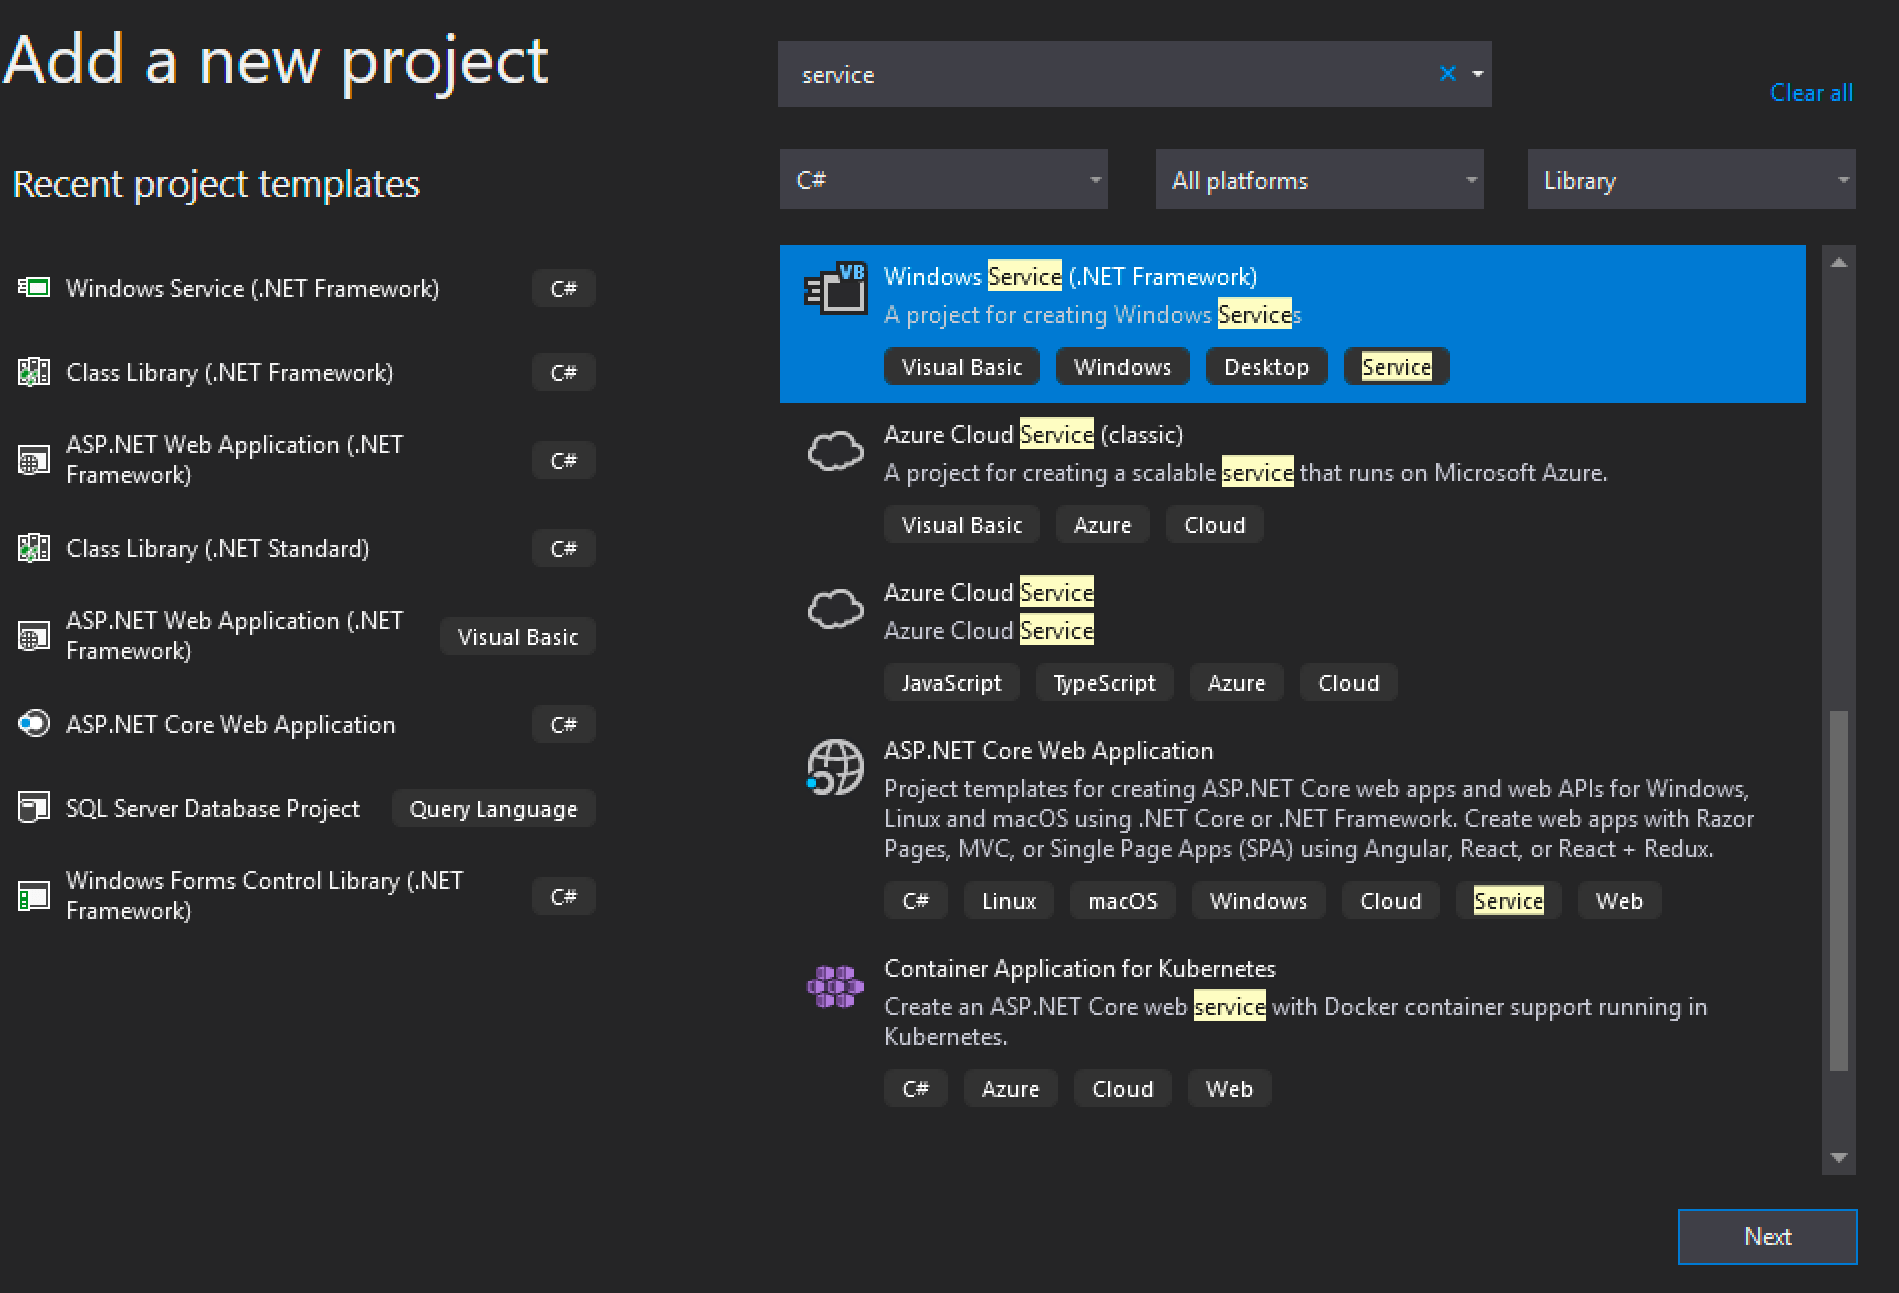
Task: Click the Cloud tag on Kubernetes result
Action: coord(1122,1089)
